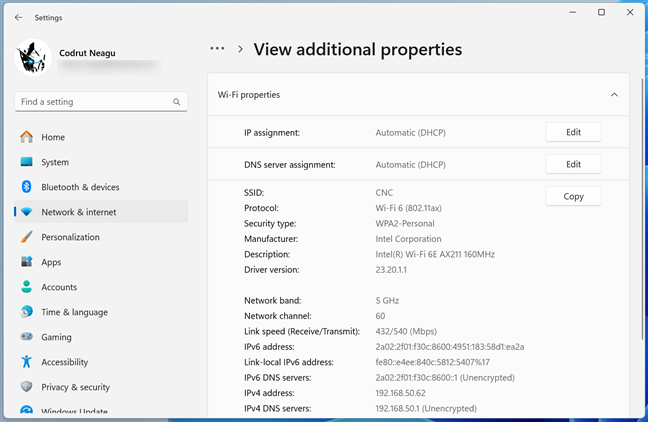This screenshot has height=422, width=648.
Task: Maximize the Settings window
Action: (601, 12)
